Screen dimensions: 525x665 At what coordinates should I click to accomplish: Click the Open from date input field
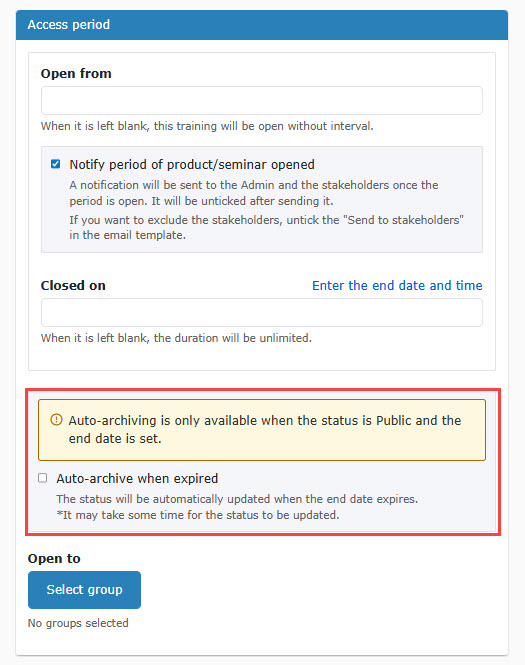pos(262,101)
